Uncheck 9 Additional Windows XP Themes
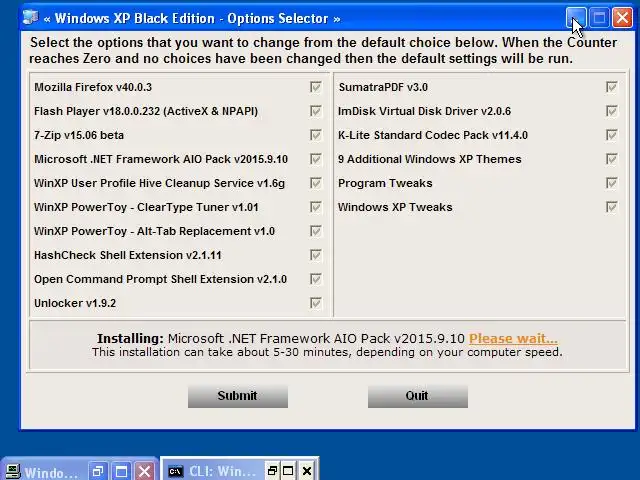640x480 pixels. coord(611,159)
